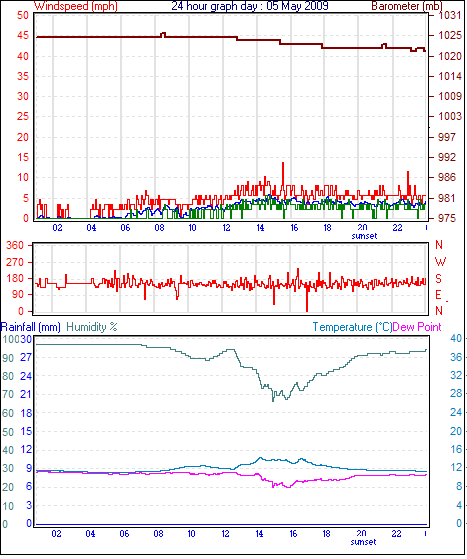Click the Rainfall (mm) legend label
This screenshot has width=467, height=559.
(x=31, y=327)
